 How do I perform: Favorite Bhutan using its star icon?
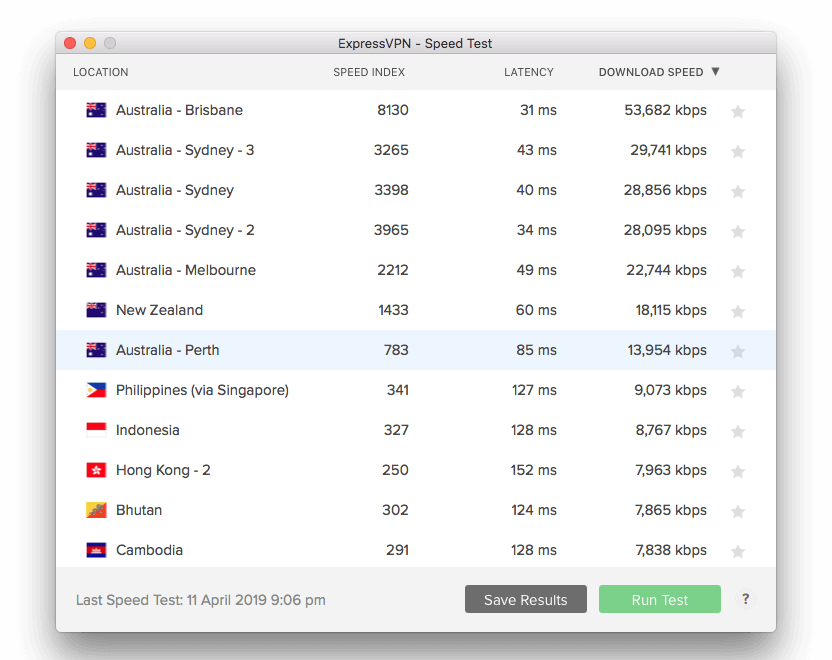click(x=738, y=511)
